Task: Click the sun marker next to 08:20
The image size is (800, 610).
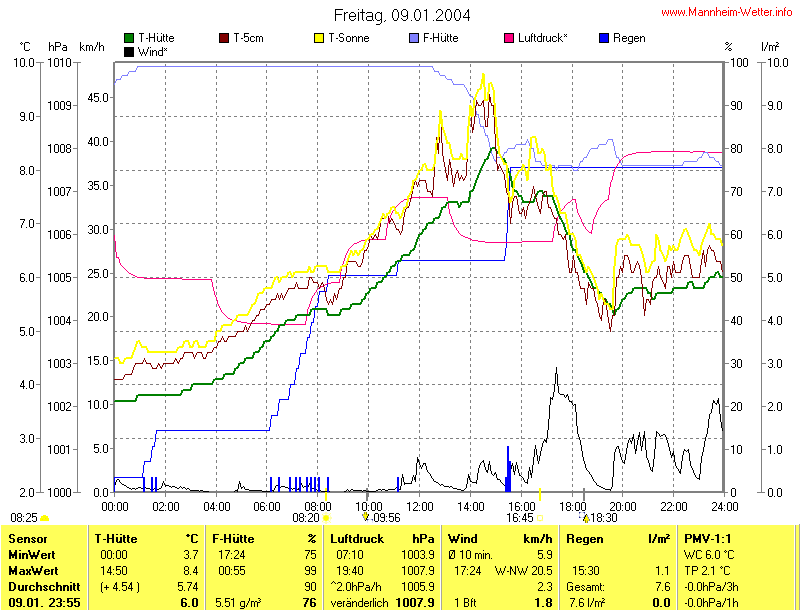Action: pyautogui.click(x=327, y=518)
